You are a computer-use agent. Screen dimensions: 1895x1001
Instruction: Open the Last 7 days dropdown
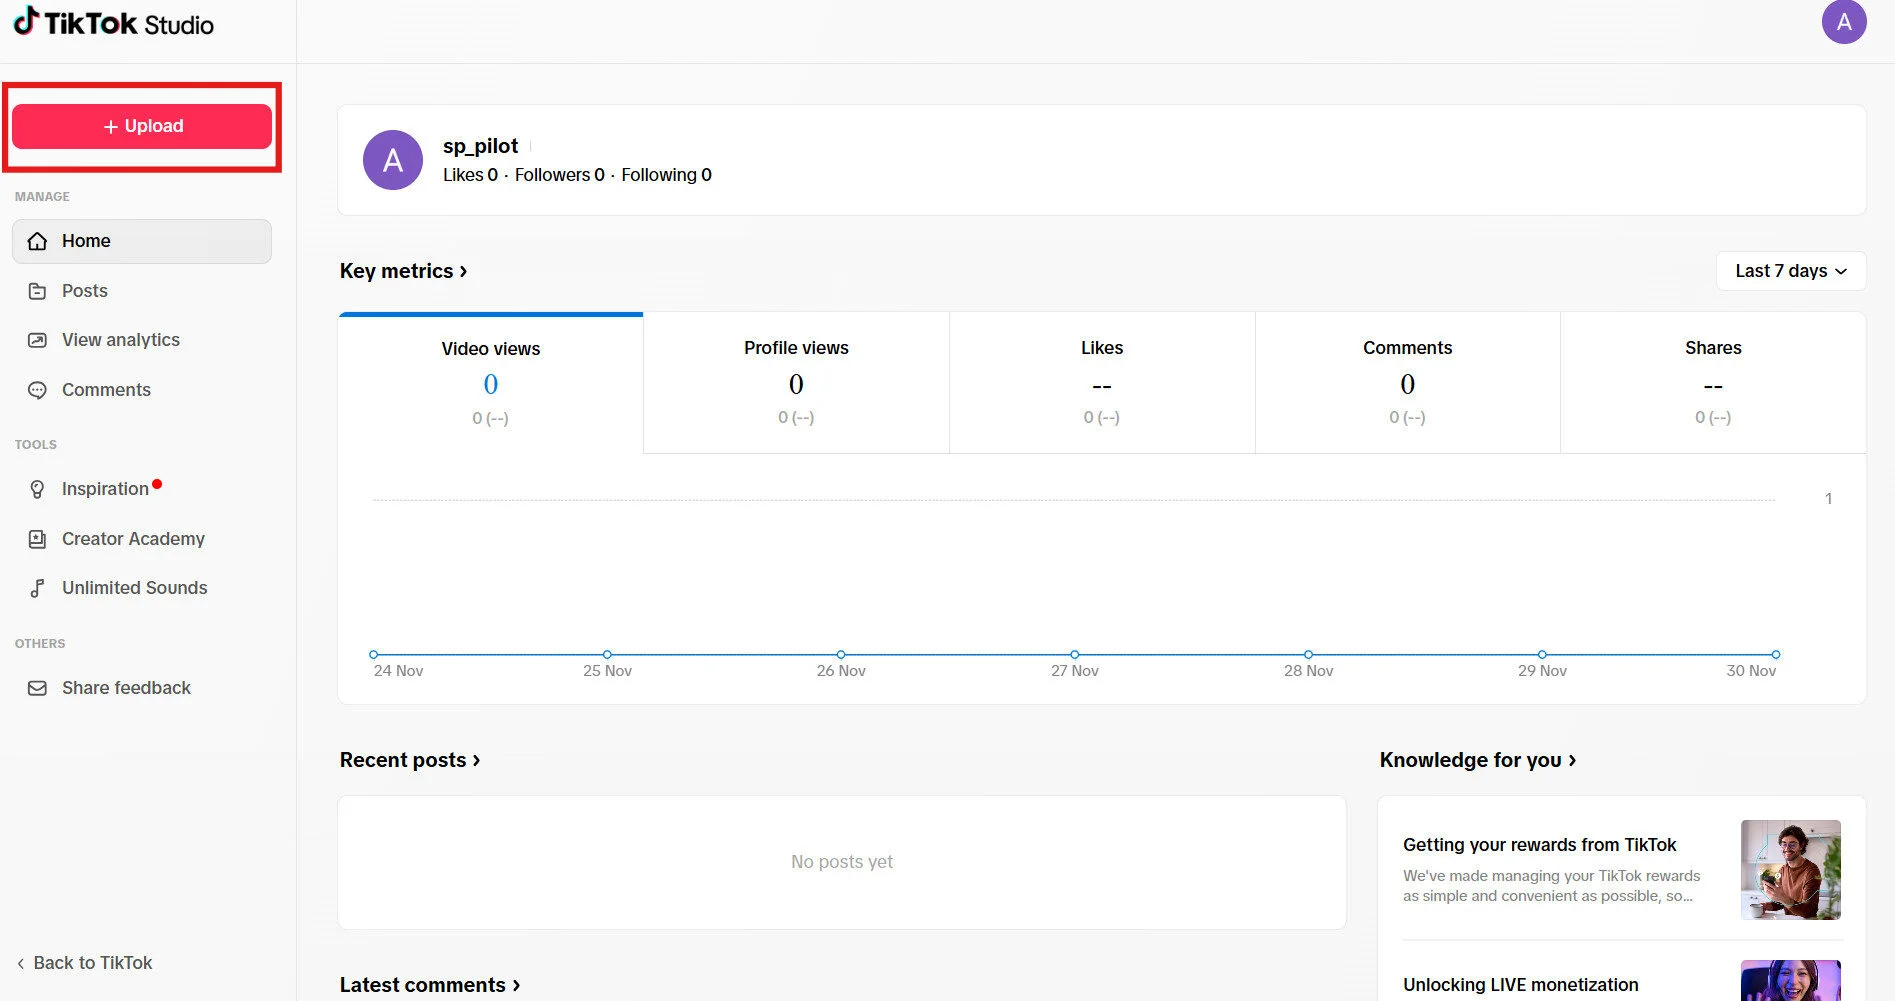(x=1790, y=270)
